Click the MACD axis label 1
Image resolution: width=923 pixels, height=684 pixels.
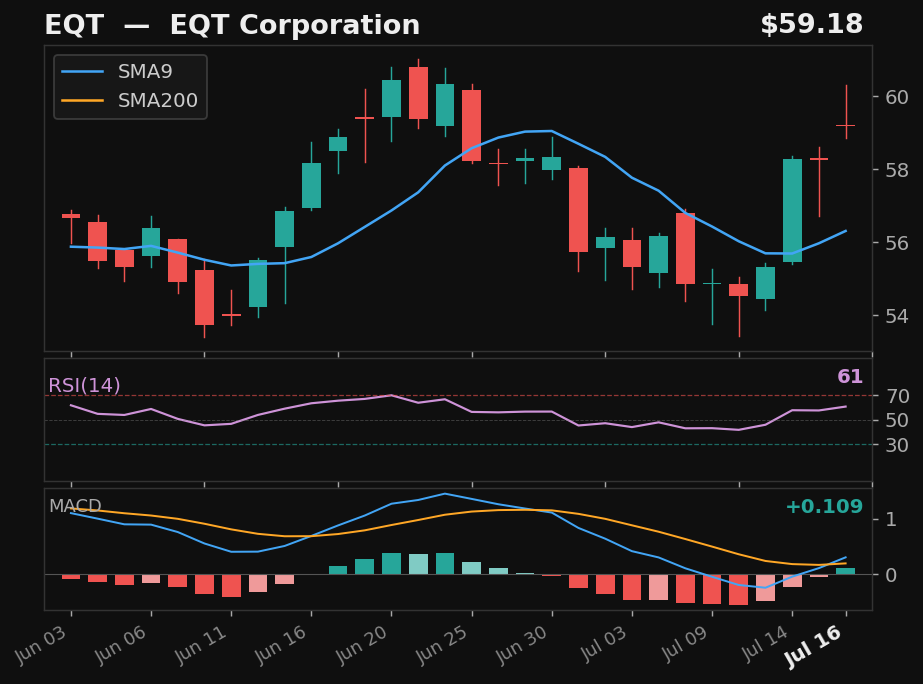pos(891,519)
